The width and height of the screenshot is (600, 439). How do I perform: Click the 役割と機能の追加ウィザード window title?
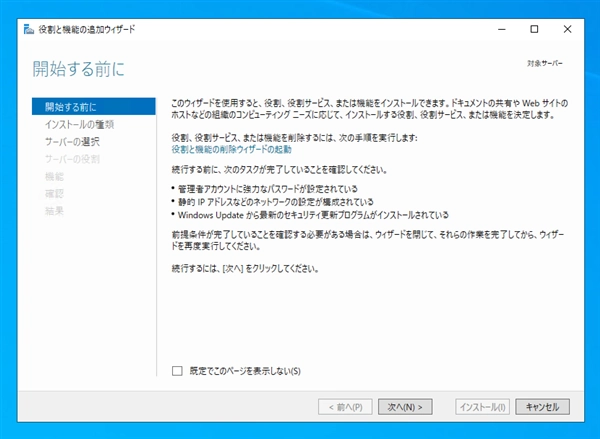point(87,29)
